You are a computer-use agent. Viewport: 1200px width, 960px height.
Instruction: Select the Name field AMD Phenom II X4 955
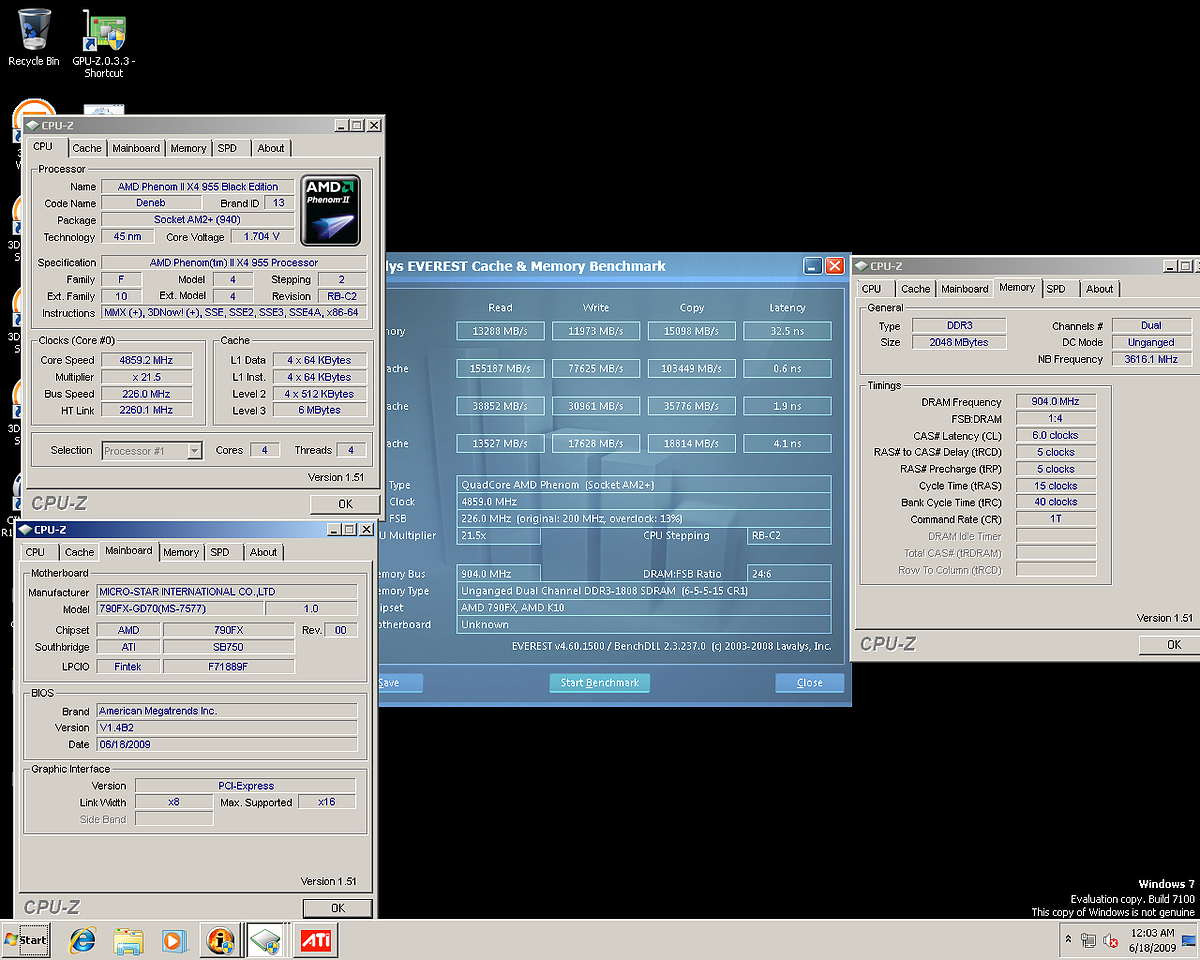point(198,187)
